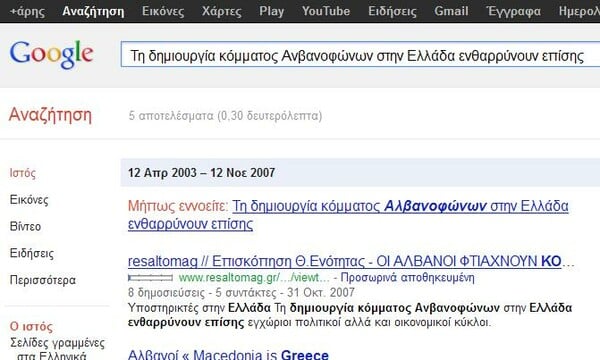The image size is (600, 360).
Task: Open Εικόνες in the top black bar
Action: point(163,11)
